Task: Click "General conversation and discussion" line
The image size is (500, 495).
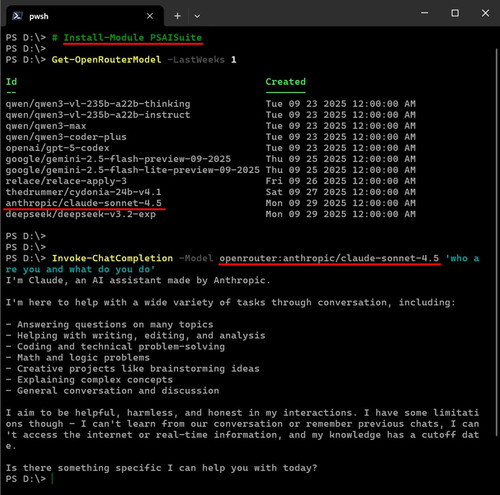Action: [x=112, y=390]
